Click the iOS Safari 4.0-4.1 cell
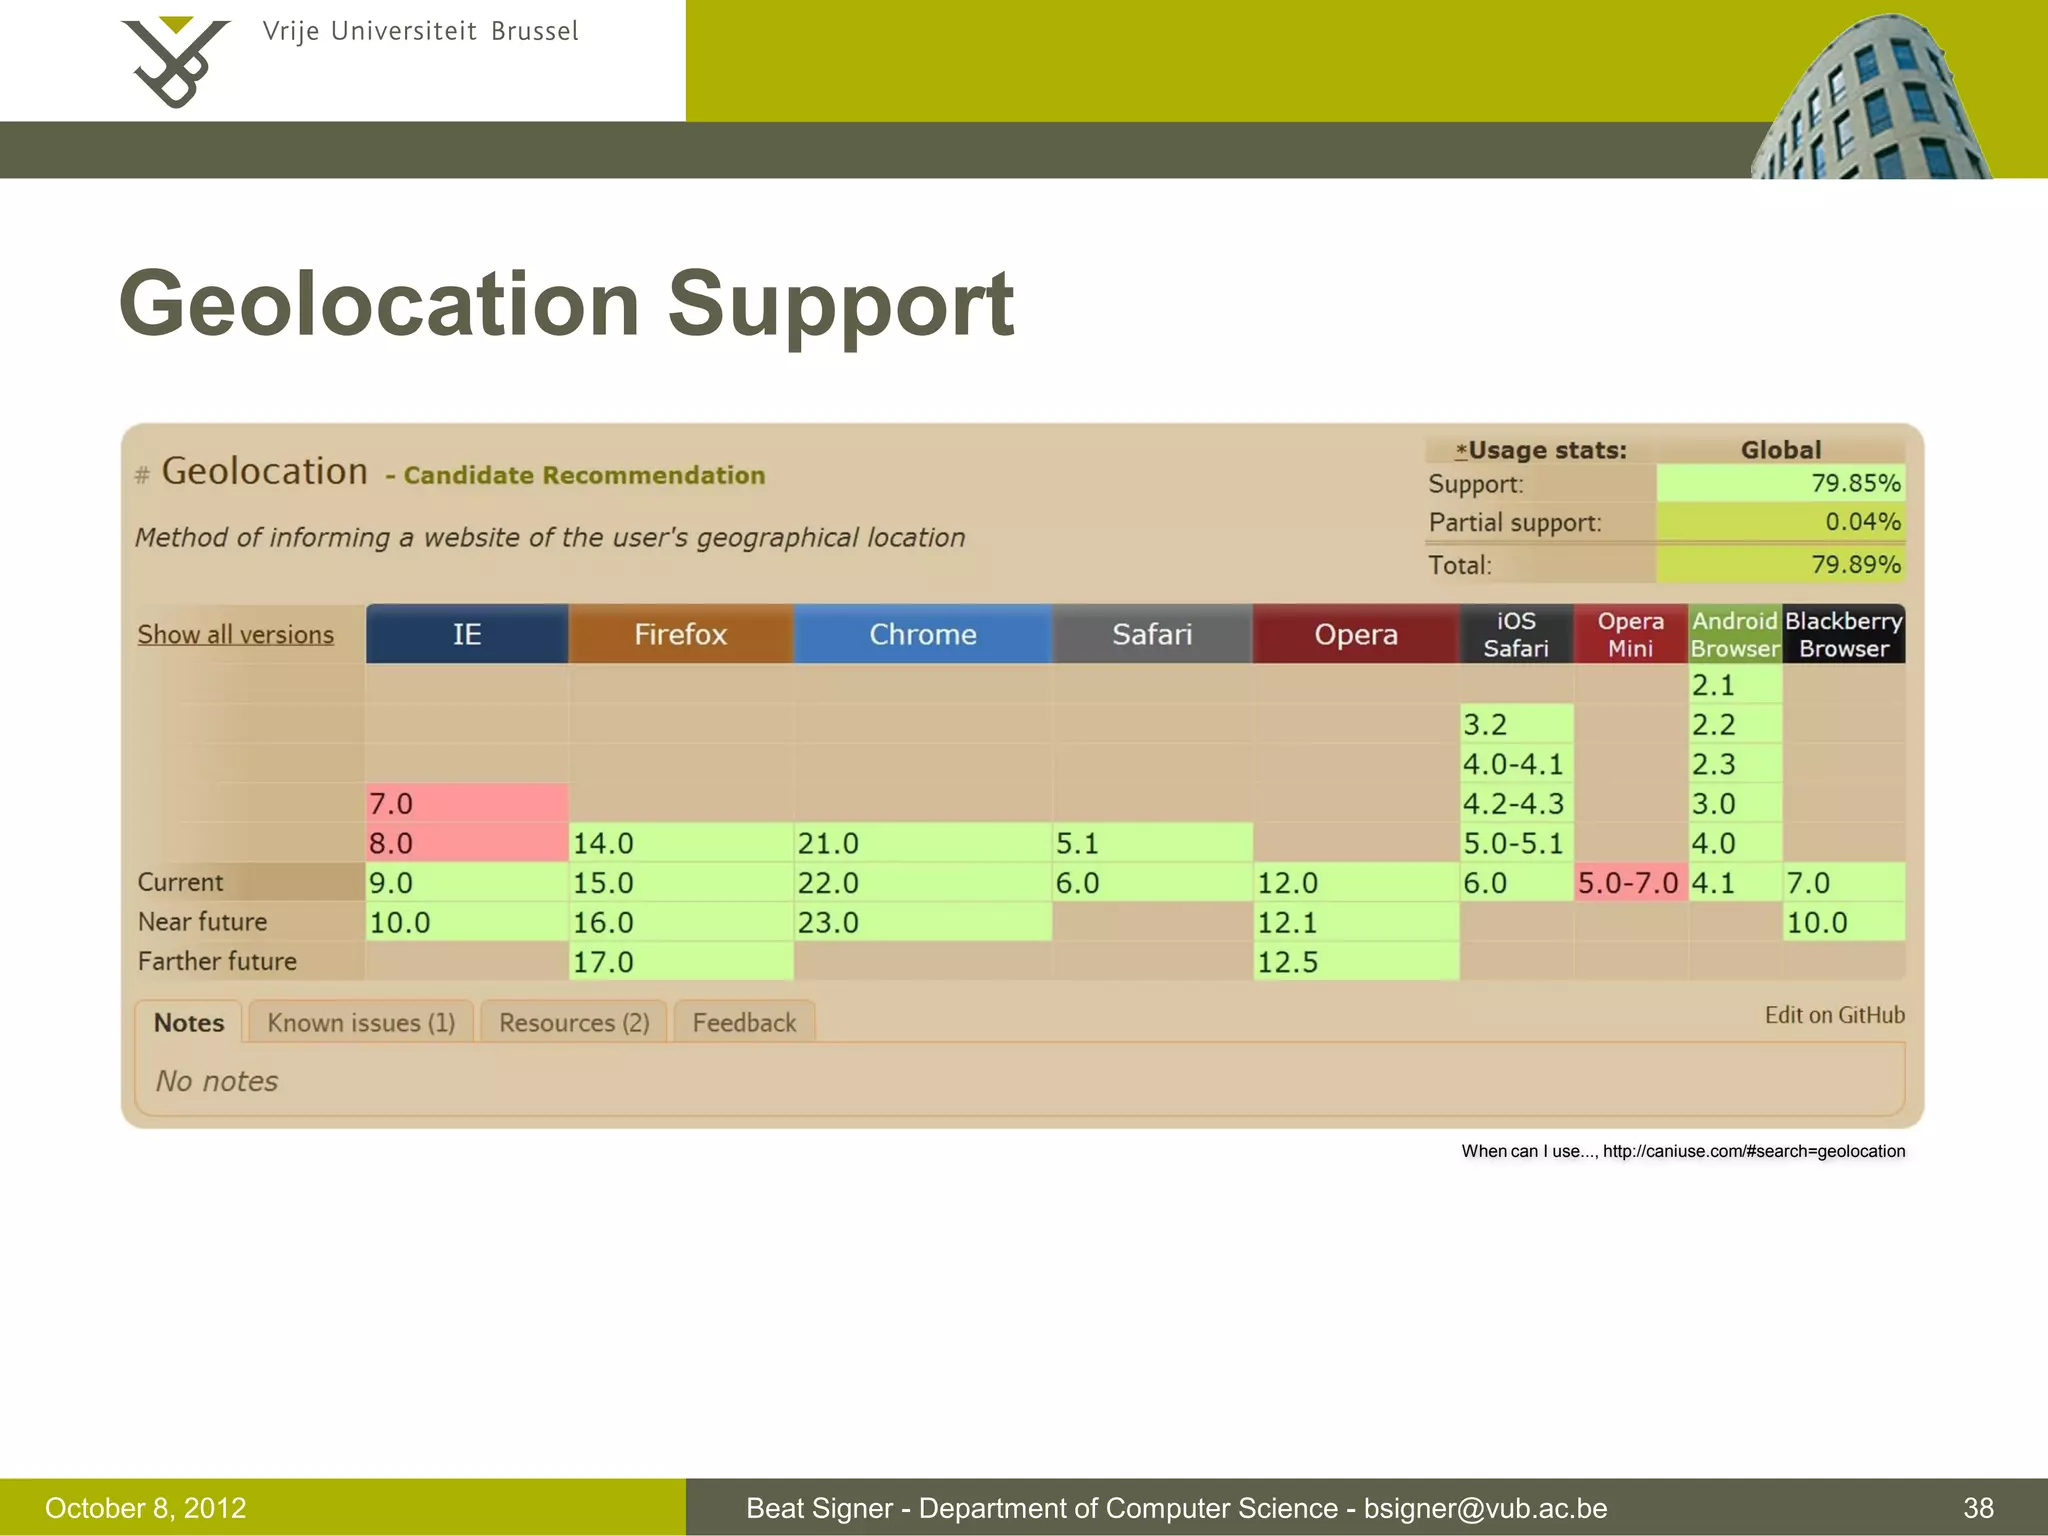 pos(1516,764)
